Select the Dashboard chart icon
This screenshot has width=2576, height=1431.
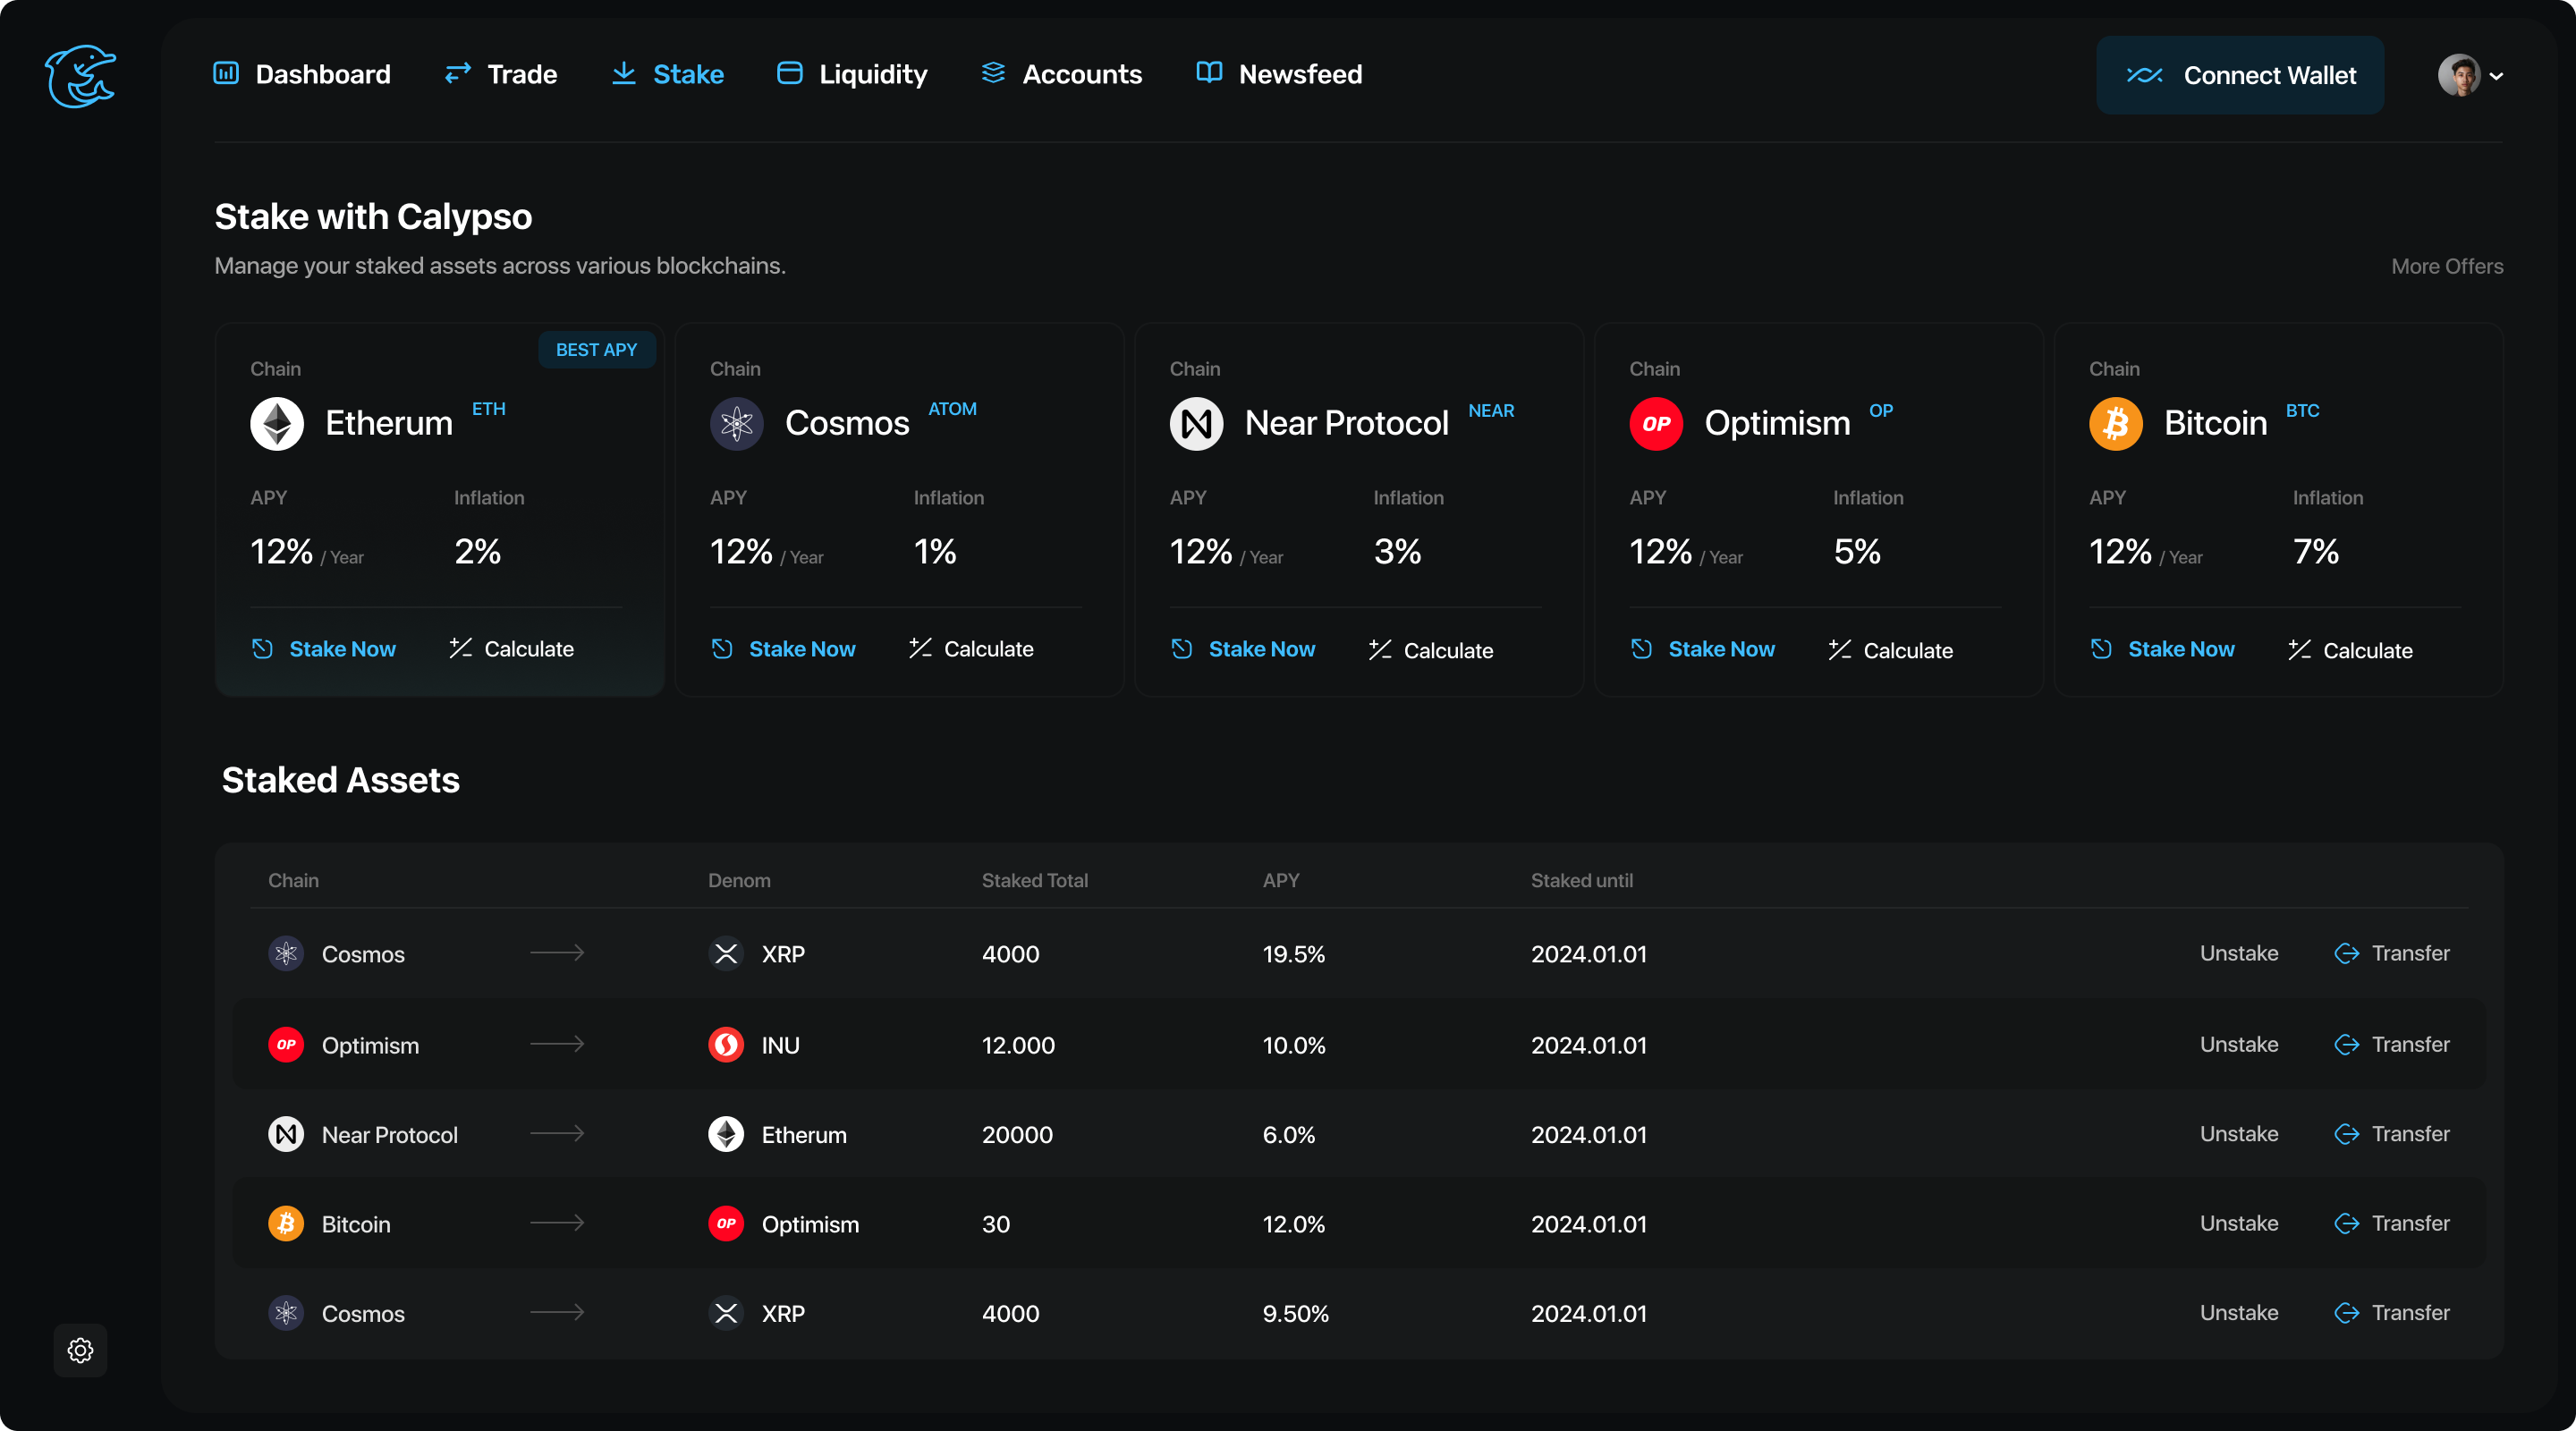point(225,73)
